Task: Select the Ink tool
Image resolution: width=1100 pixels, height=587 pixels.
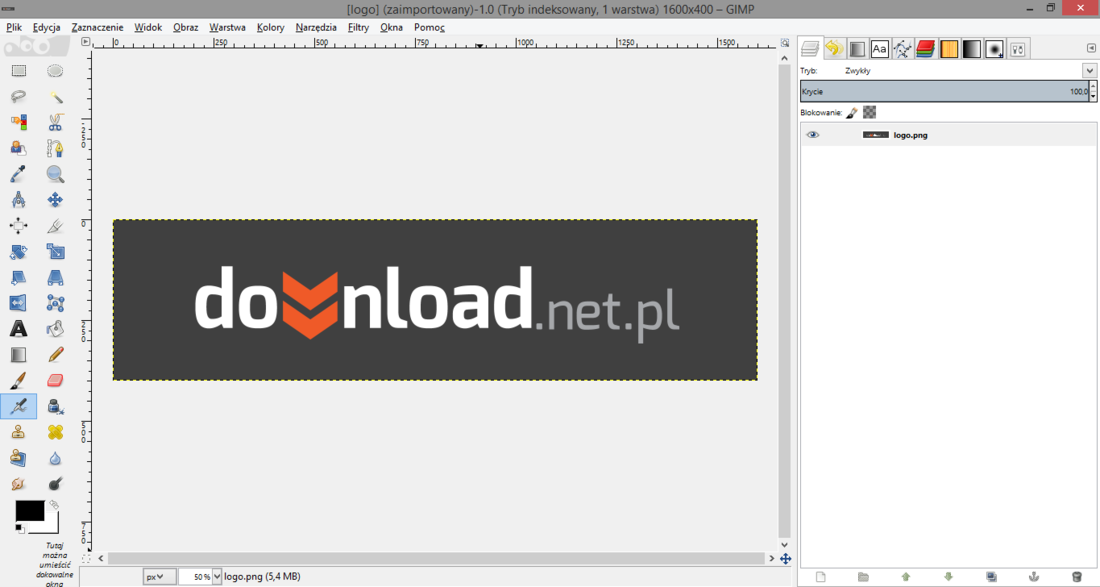Action: [x=55, y=406]
